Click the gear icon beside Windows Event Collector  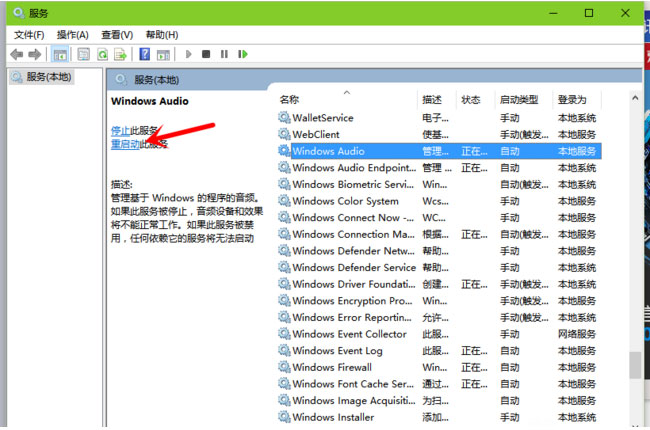pos(284,334)
